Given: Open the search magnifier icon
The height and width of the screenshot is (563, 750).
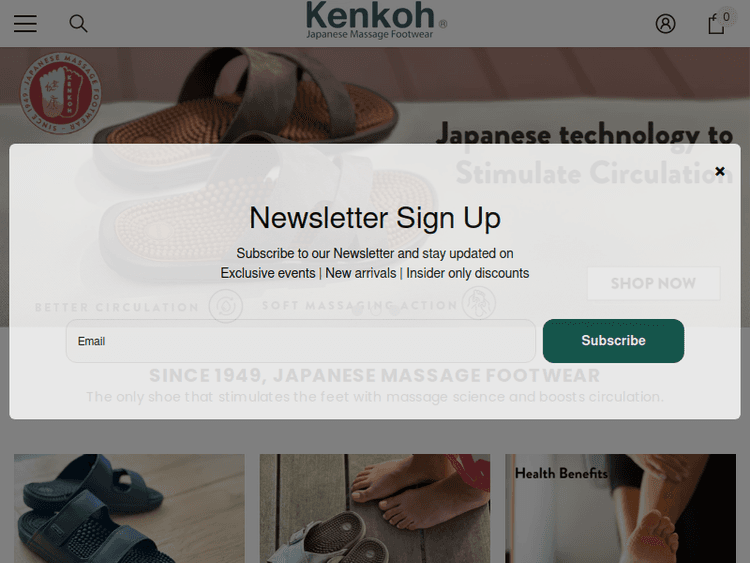Looking at the screenshot, I should pyautogui.click(x=78, y=23).
